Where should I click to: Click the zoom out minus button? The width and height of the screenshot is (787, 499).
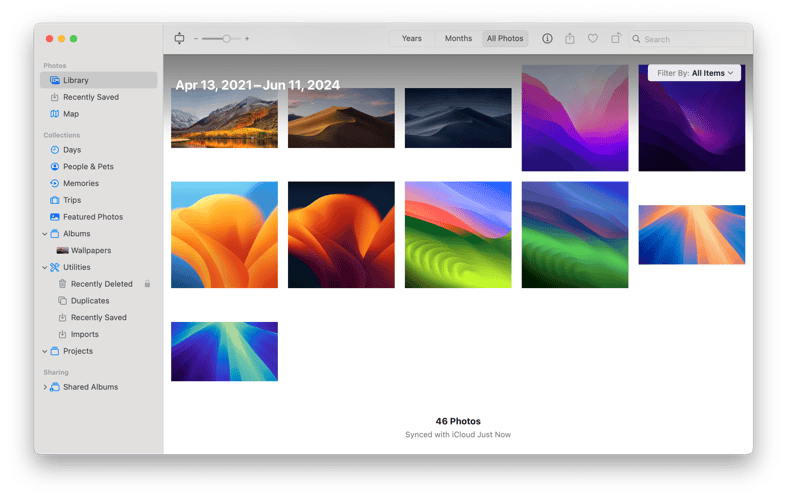tap(196, 39)
